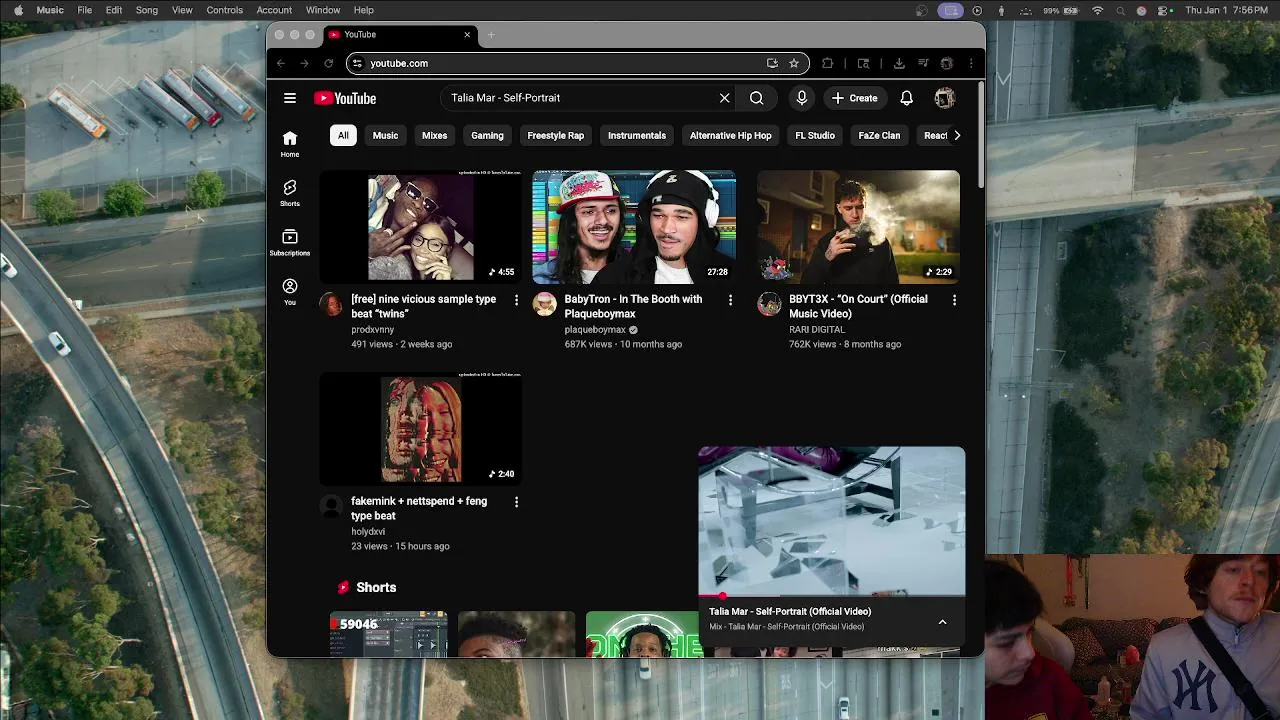Open "BabyTron - In The Booth" title
This screenshot has height=720, width=1280.
tap(633, 306)
